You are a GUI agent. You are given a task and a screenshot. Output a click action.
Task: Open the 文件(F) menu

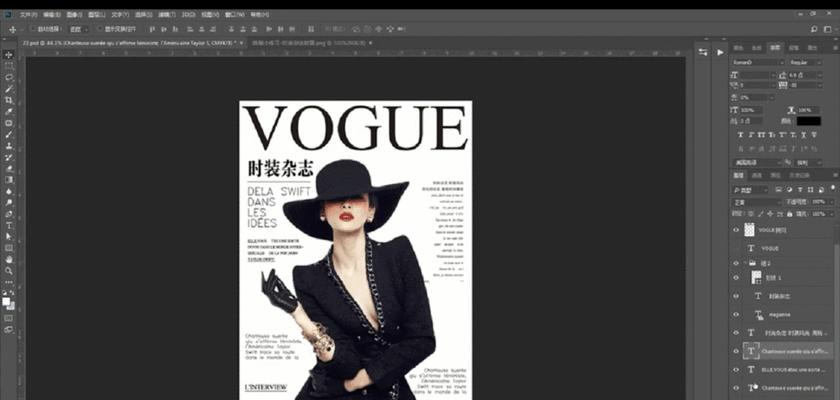[29, 14]
